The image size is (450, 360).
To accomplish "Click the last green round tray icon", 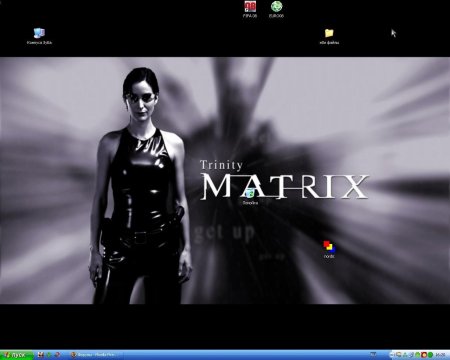I will coord(430,355).
